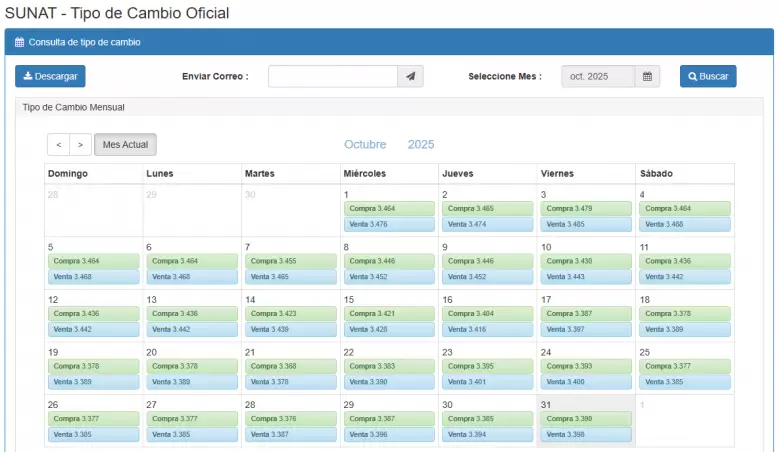Type in the Enviar Correo email field
The image size is (780, 452).
point(332,77)
